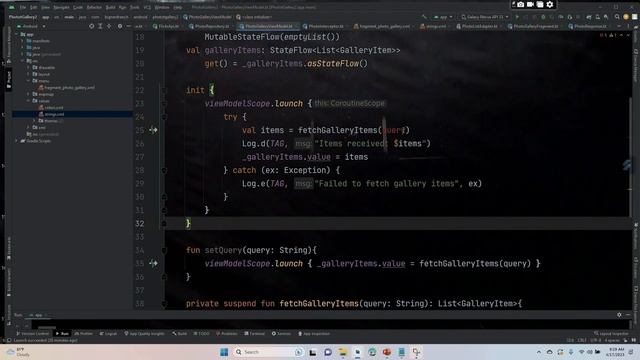
Task: Open the user account avatar icon
Action: [x=626, y=17]
